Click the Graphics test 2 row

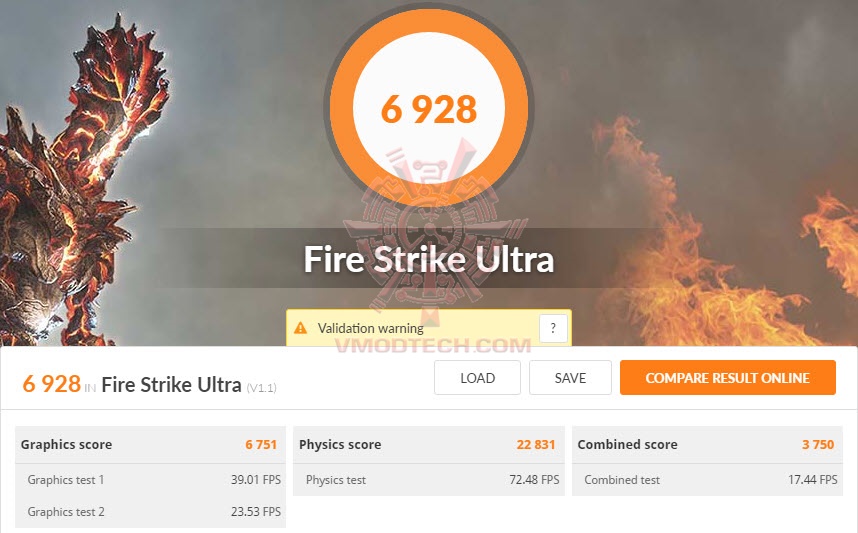[150, 512]
